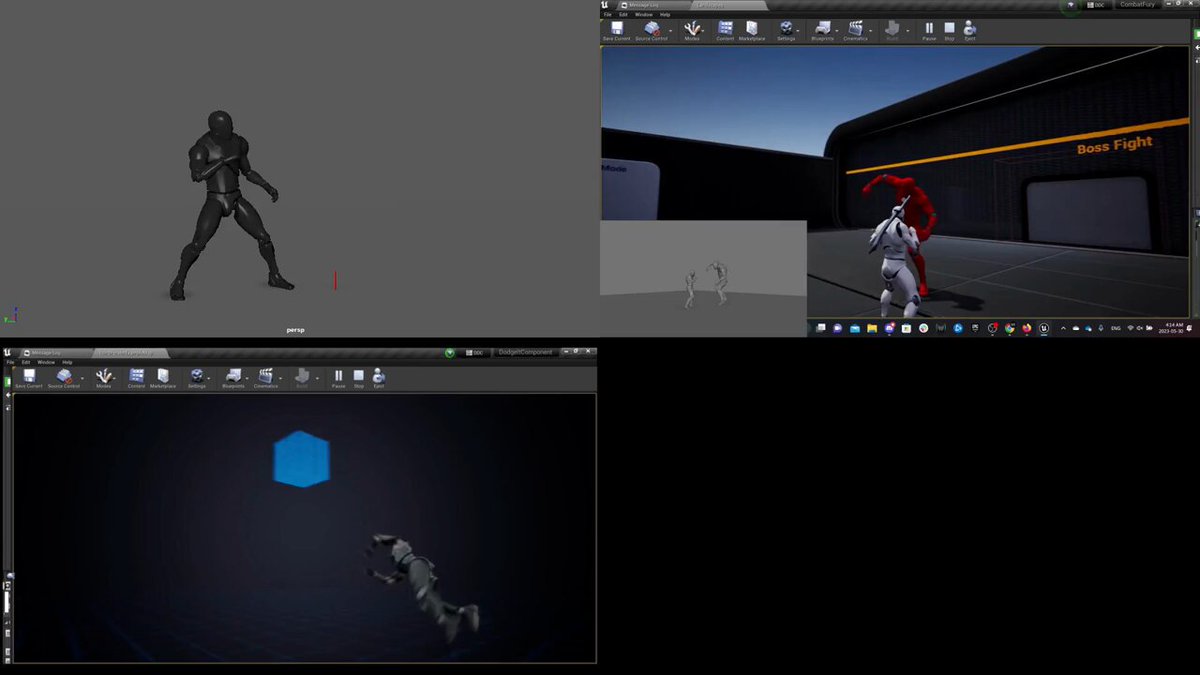Click the Chrome icon in the Windows taskbar
This screenshot has height=675, width=1200.
tap(1009, 328)
